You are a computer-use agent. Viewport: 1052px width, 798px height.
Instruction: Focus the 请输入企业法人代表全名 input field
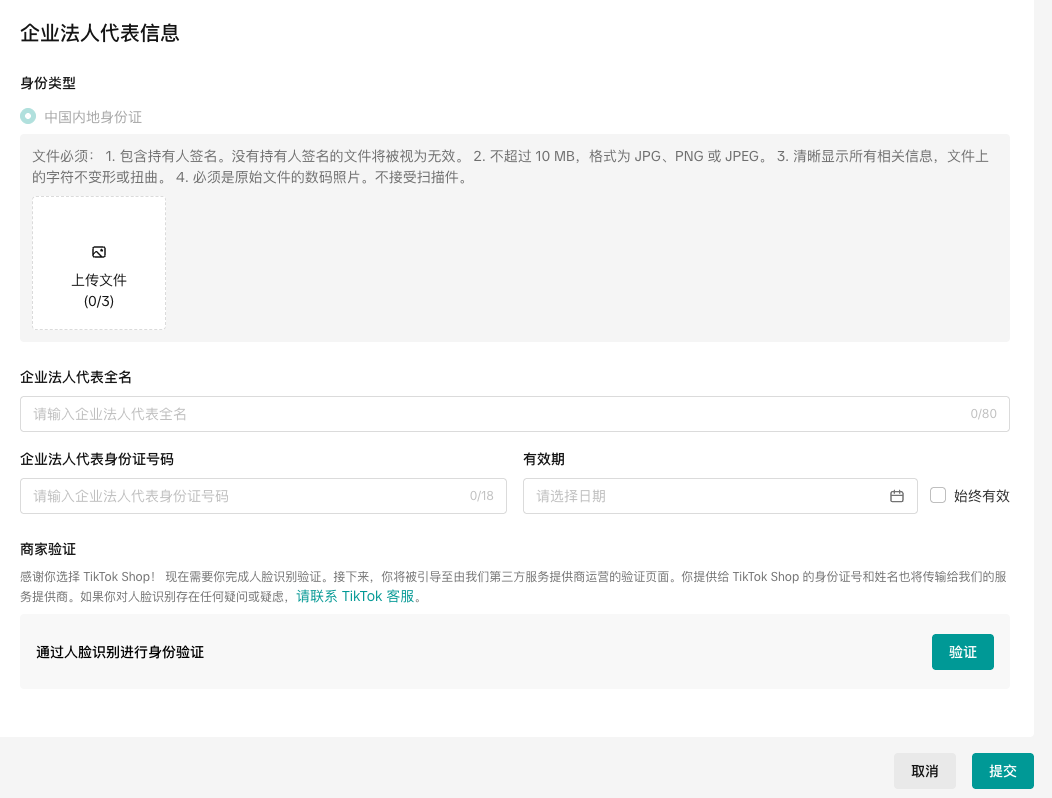tap(490, 414)
